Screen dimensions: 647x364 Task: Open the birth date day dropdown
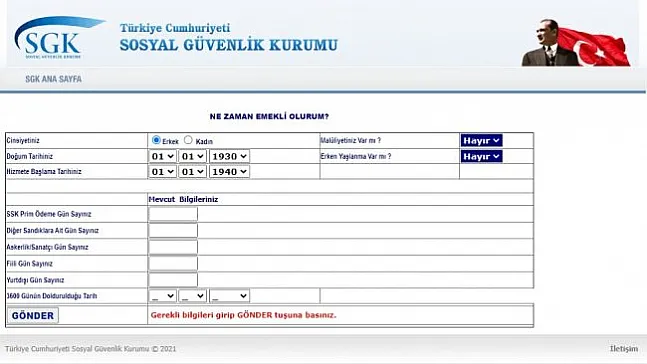tap(162, 156)
